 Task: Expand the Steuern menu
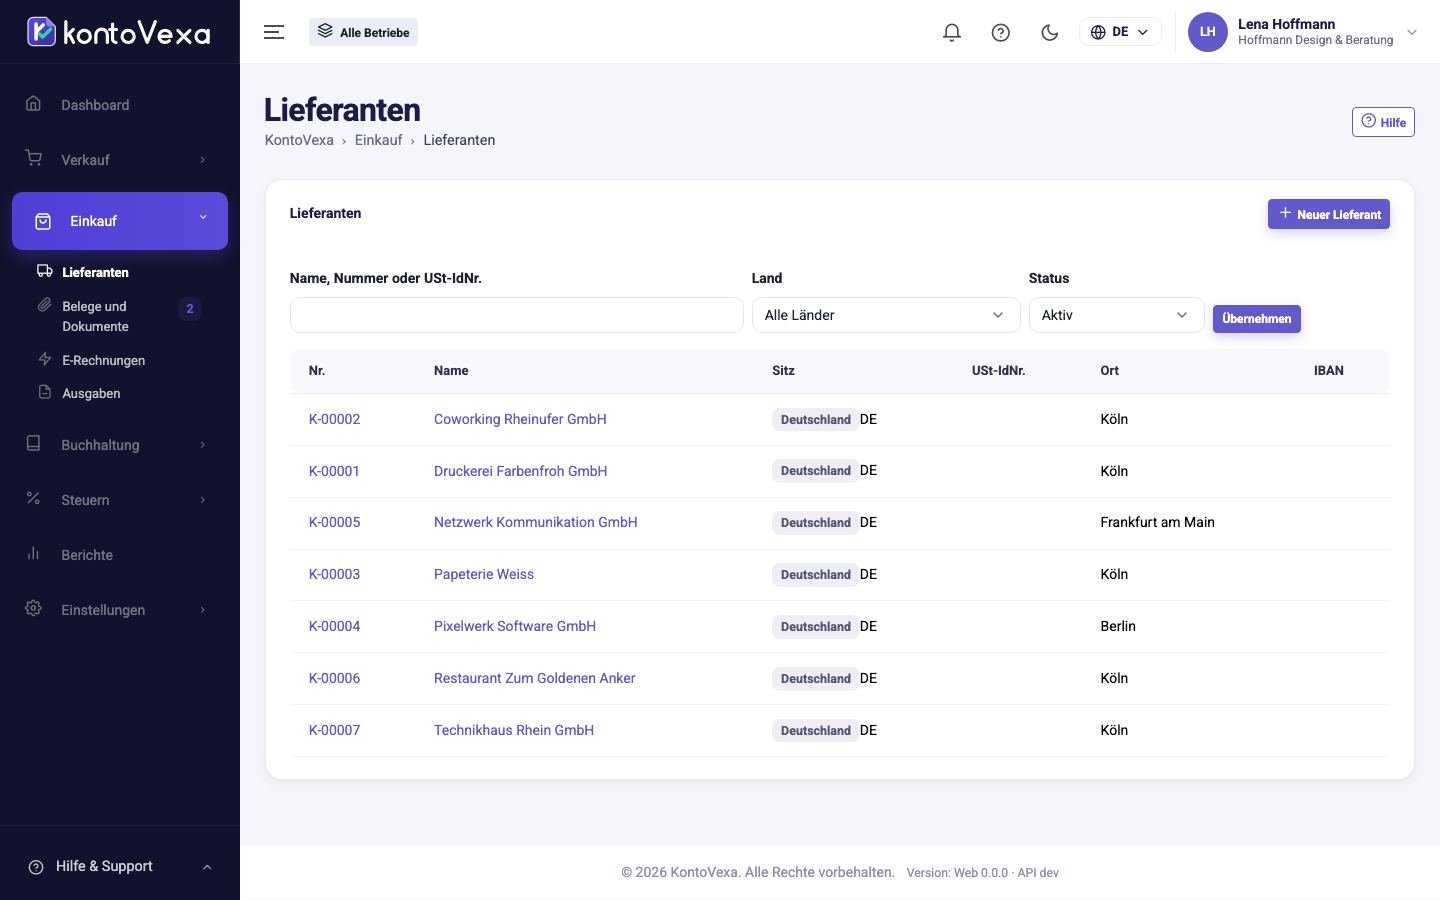[x=120, y=500]
